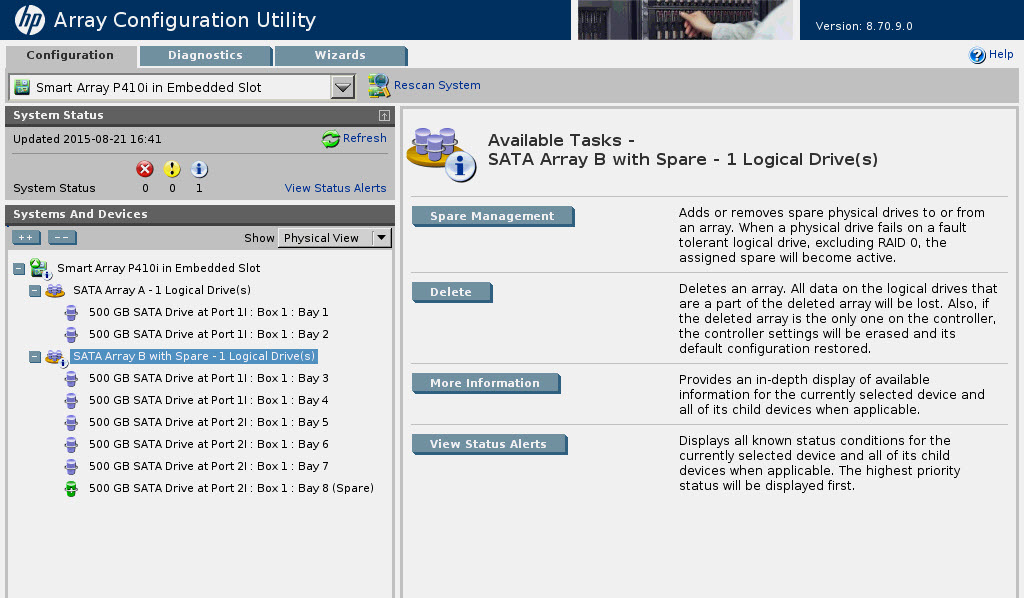Select SATA Array A - 1 Logical Drive(s)

pyautogui.click(x=161, y=290)
